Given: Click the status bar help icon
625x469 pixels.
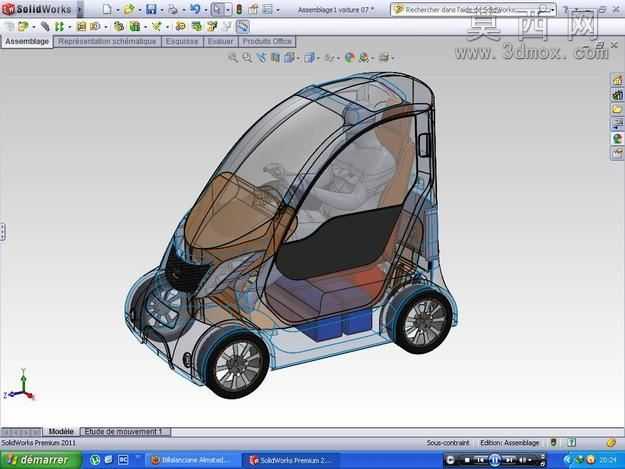Looking at the screenshot, I should click(x=572, y=442).
